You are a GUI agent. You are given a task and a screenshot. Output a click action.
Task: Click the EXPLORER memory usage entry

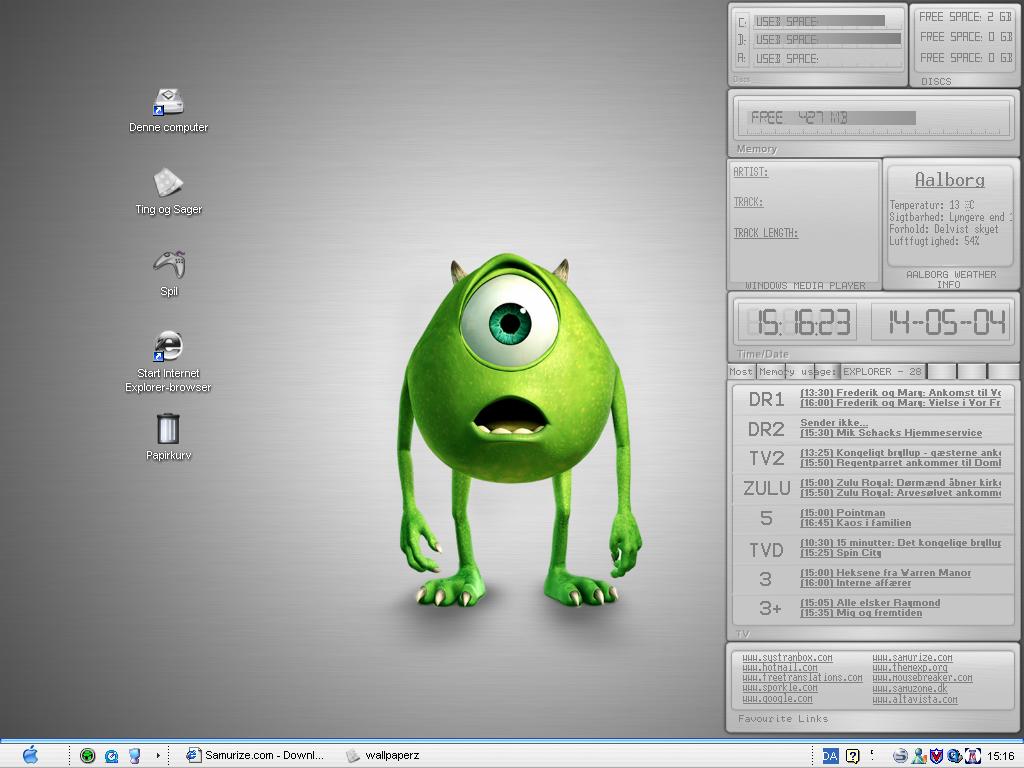click(882, 372)
